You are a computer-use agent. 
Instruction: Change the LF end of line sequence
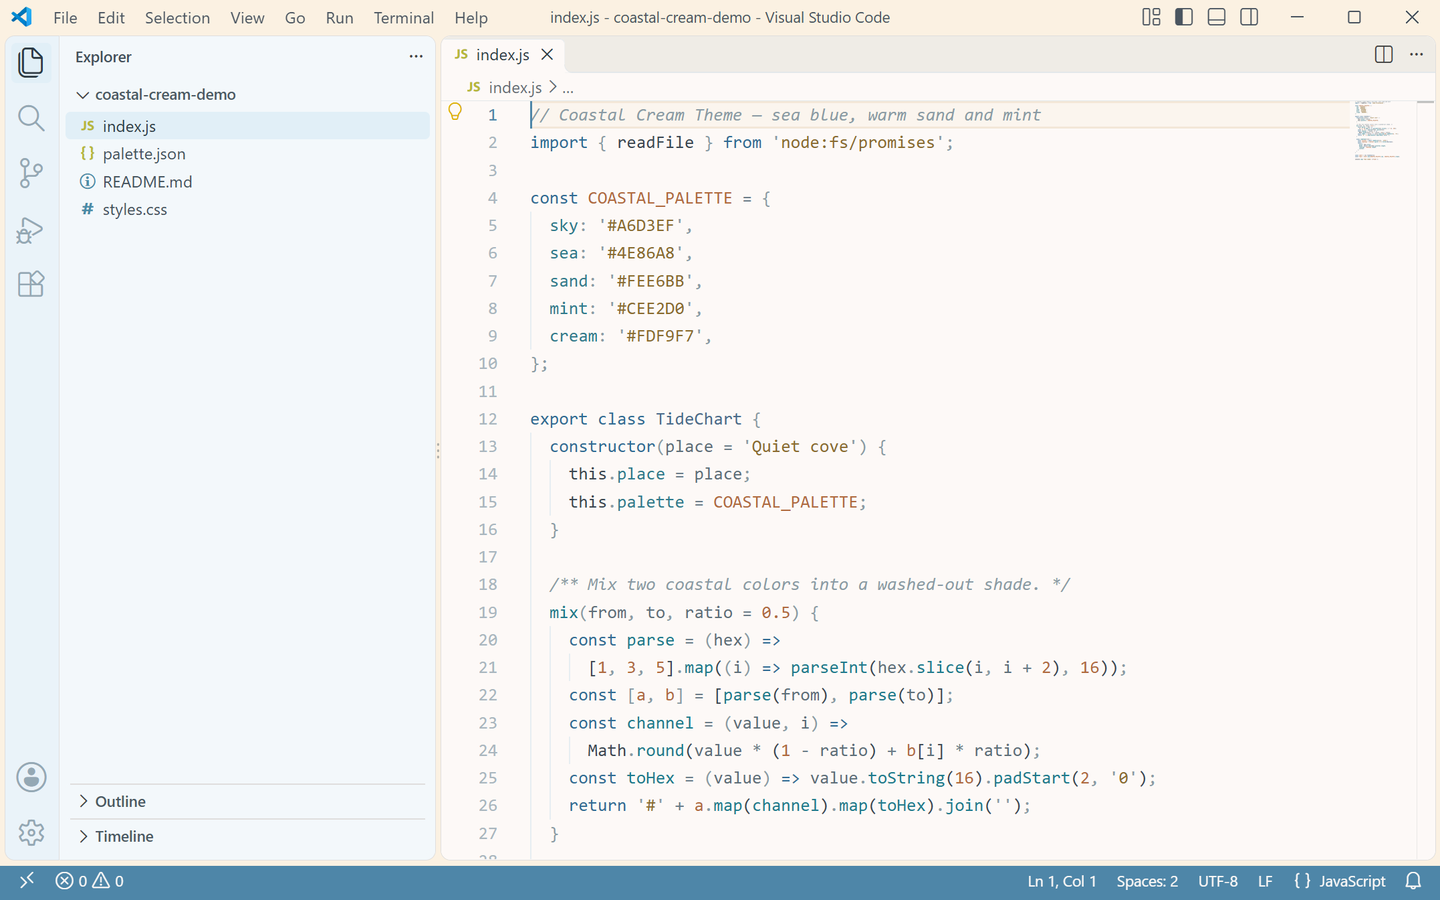tap(1265, 881)
